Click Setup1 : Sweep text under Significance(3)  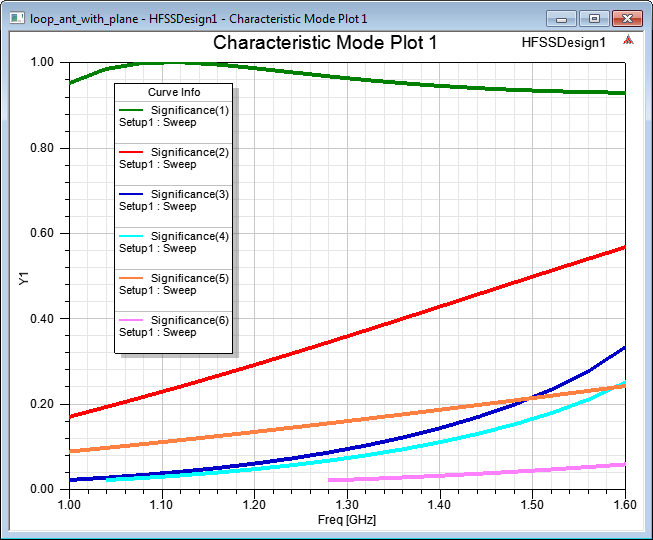click(x=158, y=206)
